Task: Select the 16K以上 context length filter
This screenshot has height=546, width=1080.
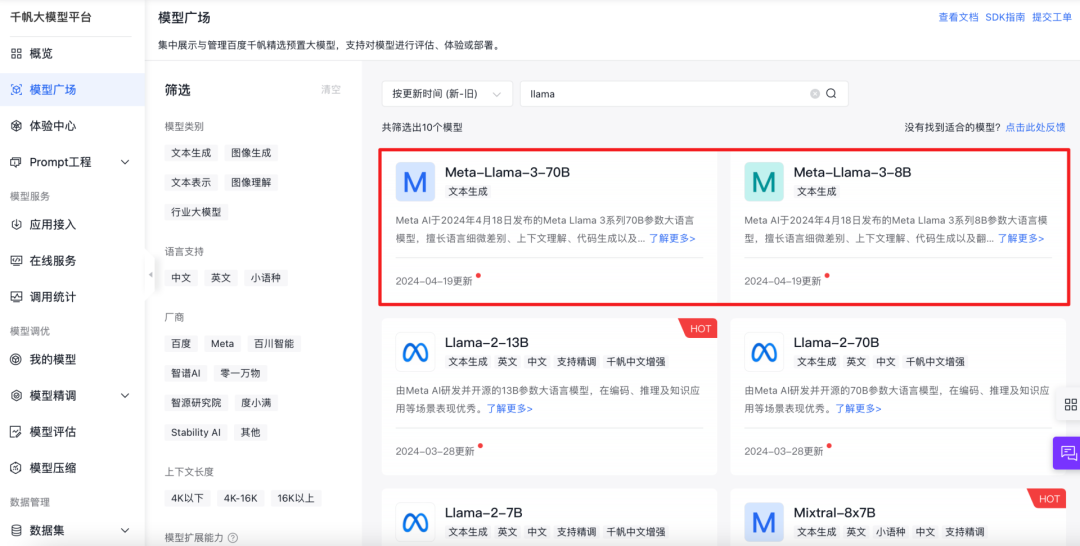Action: click(x=296, y=498)
